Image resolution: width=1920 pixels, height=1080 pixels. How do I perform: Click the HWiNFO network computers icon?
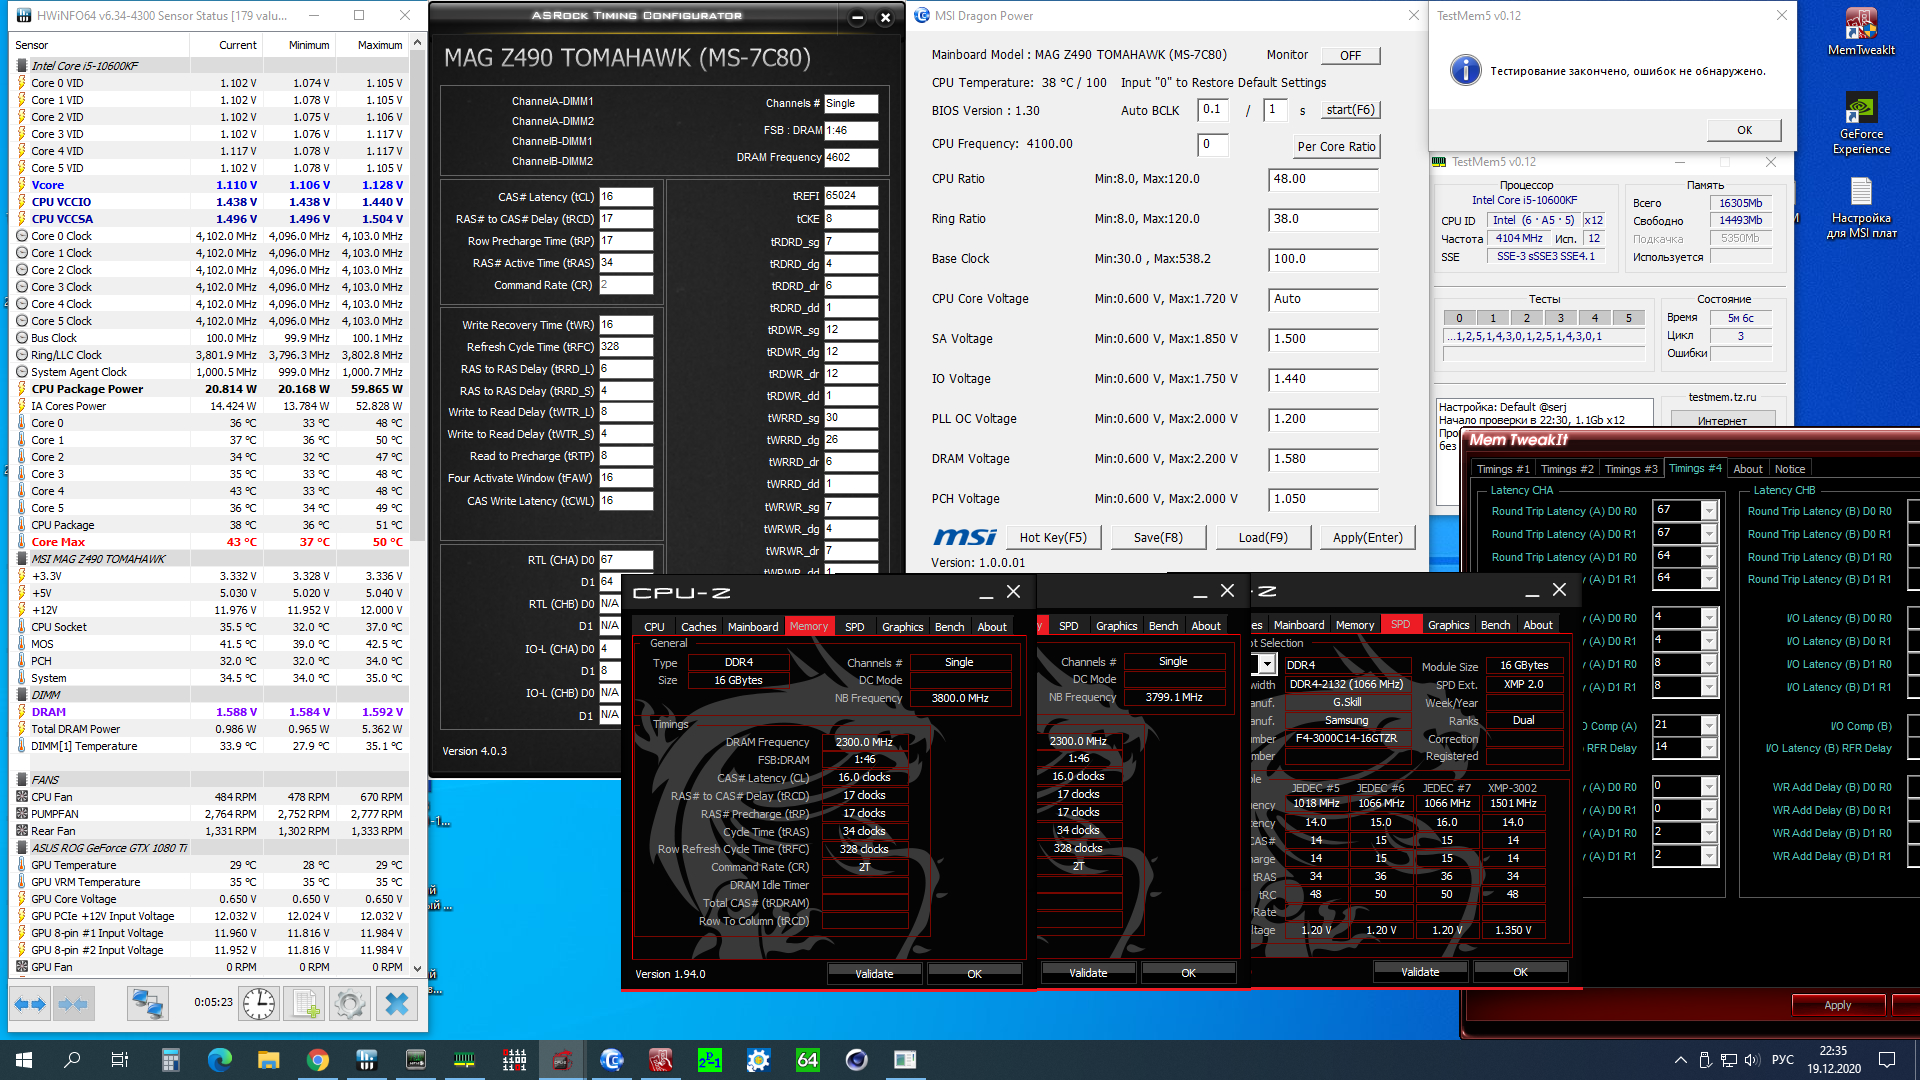pyautogui.click(x=147, y=1004)
